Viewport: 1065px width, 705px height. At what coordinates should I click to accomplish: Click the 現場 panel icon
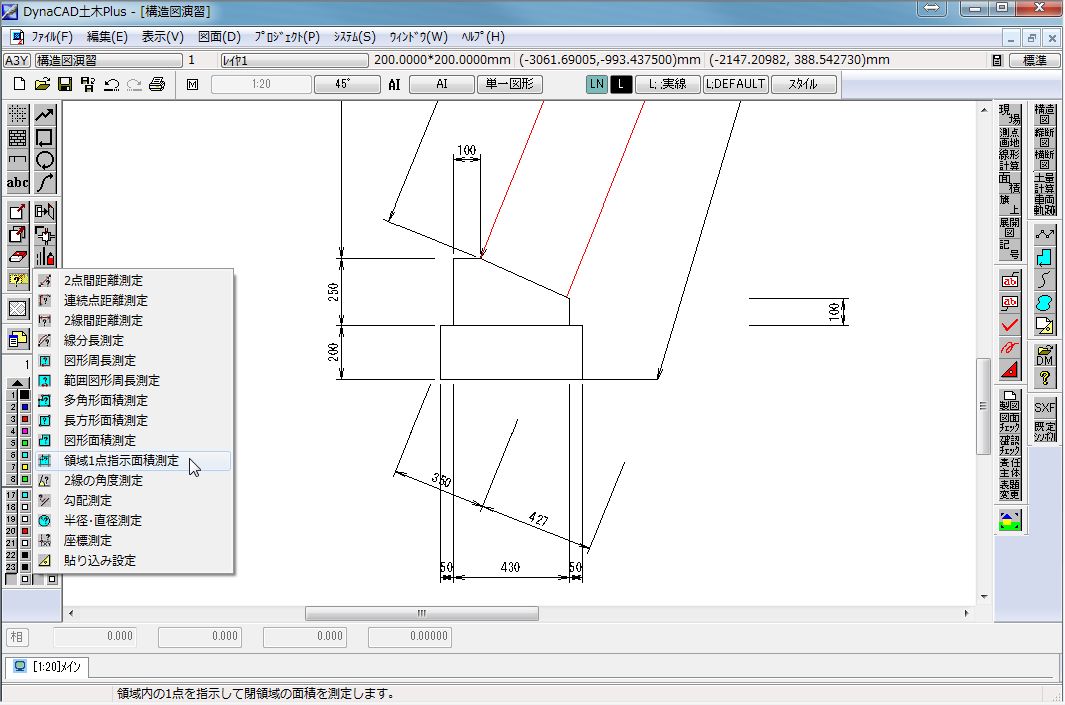[x=1010, y=114]
